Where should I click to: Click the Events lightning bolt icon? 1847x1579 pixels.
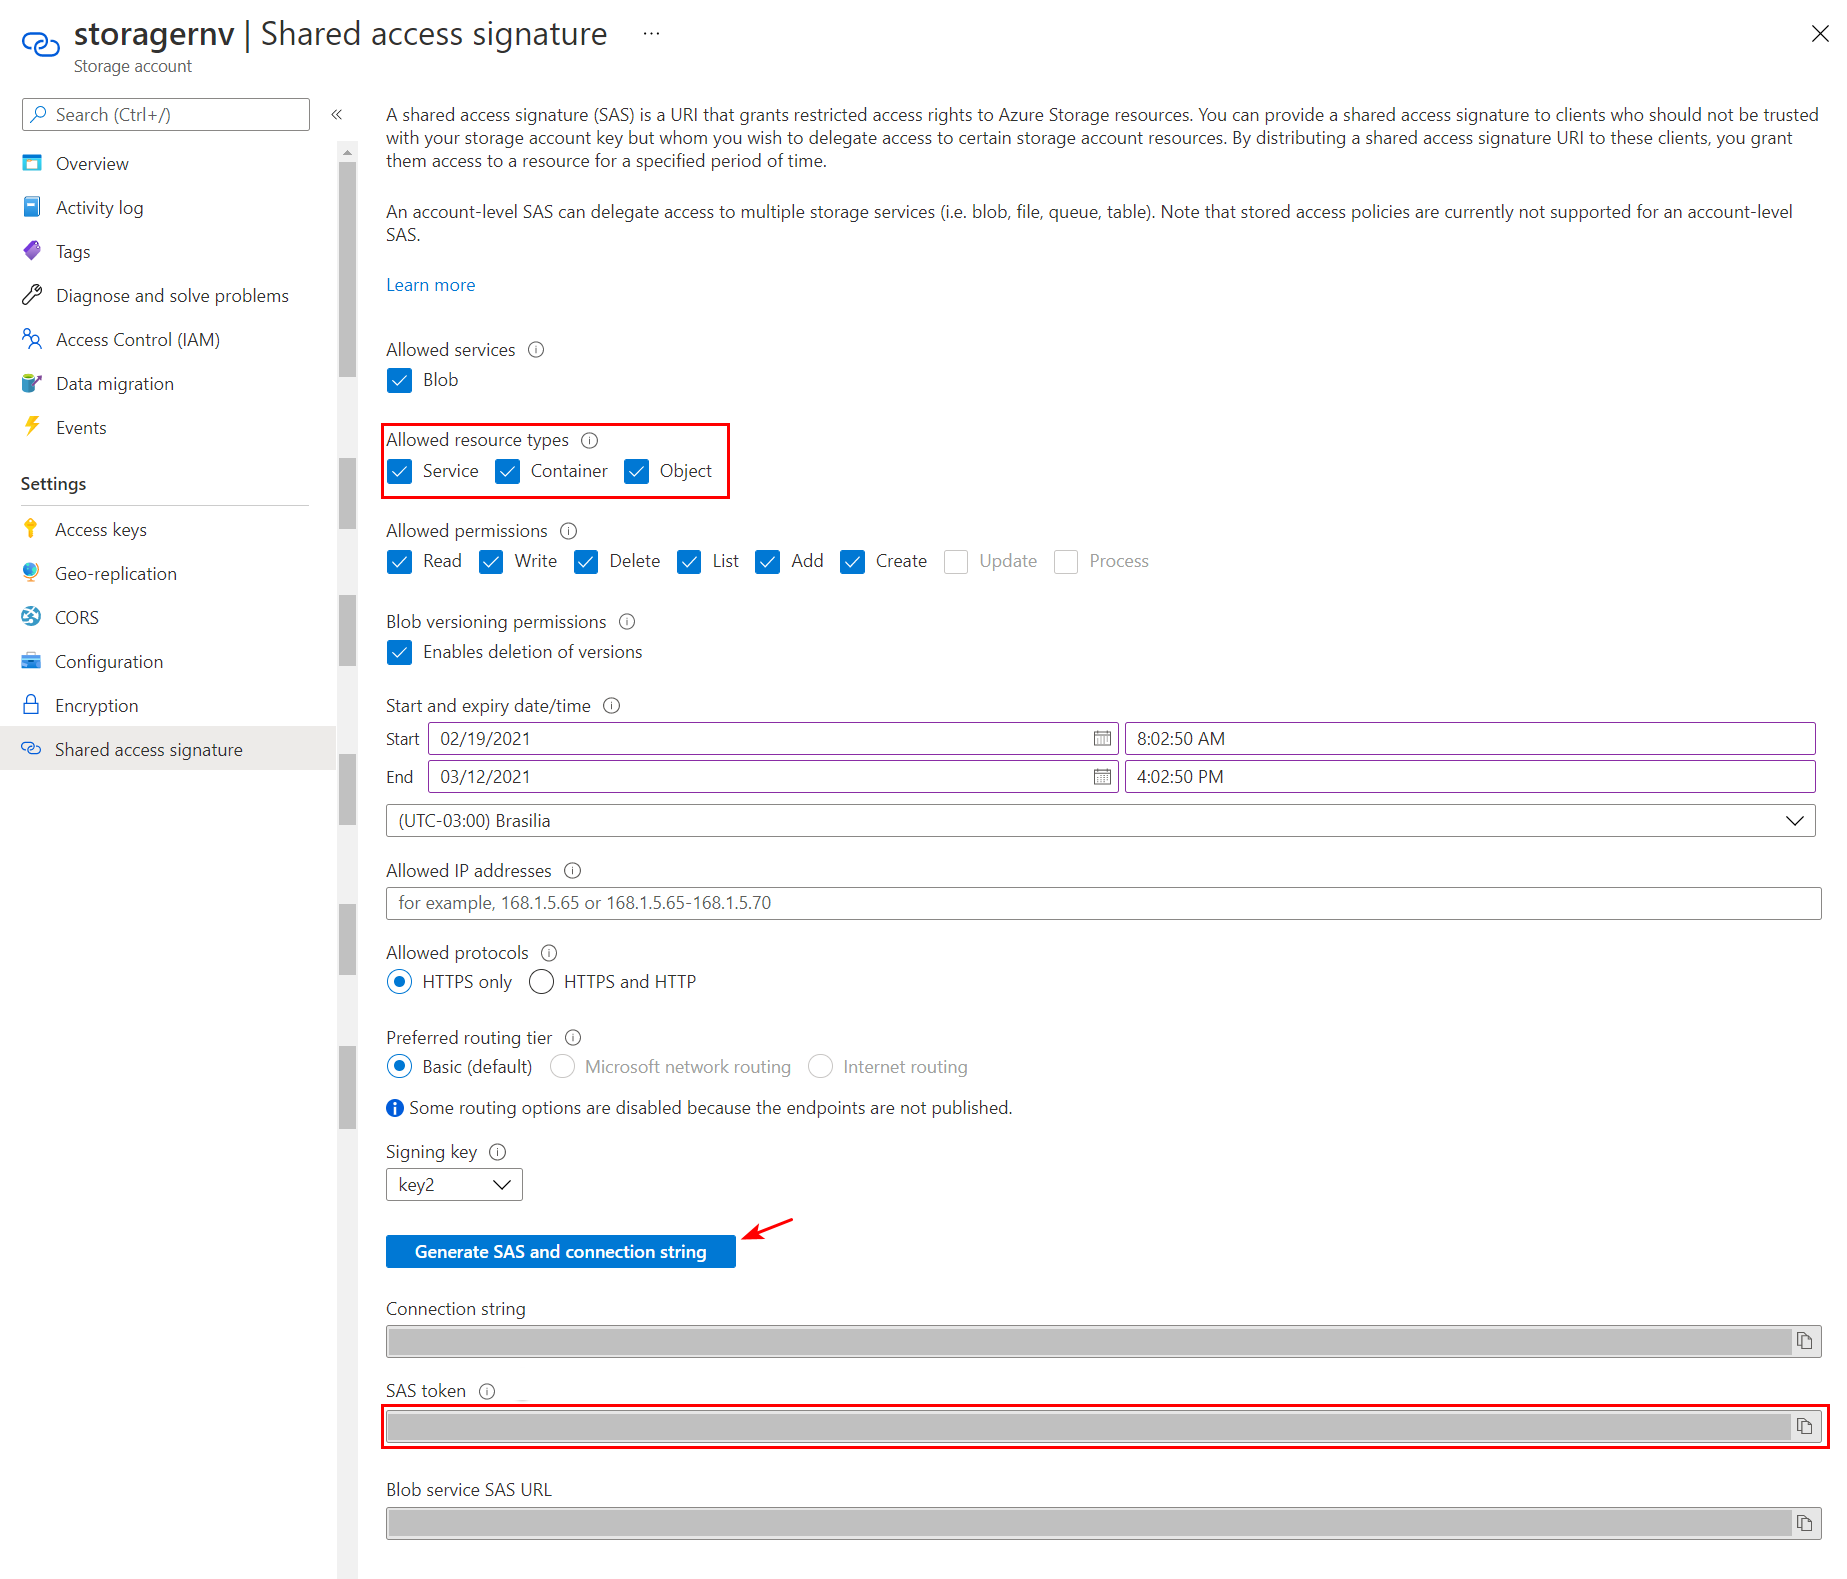click(32, 427)
